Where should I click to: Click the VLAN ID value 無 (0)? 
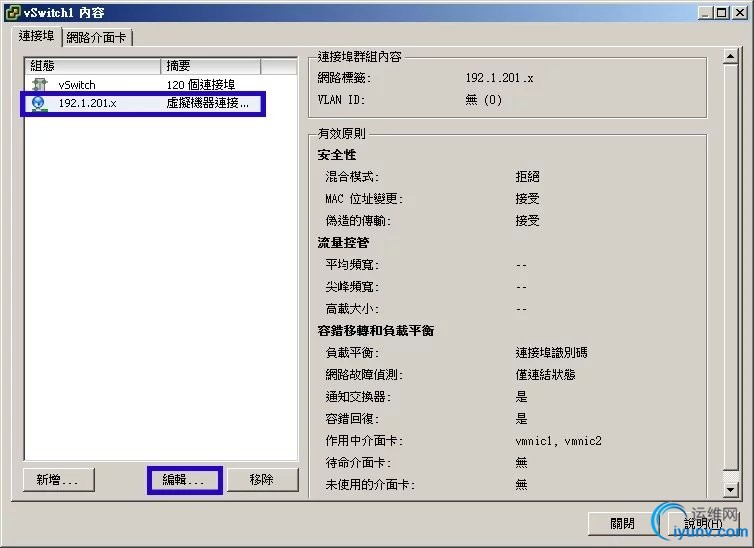pyautogui.click(x=484, y=100)
